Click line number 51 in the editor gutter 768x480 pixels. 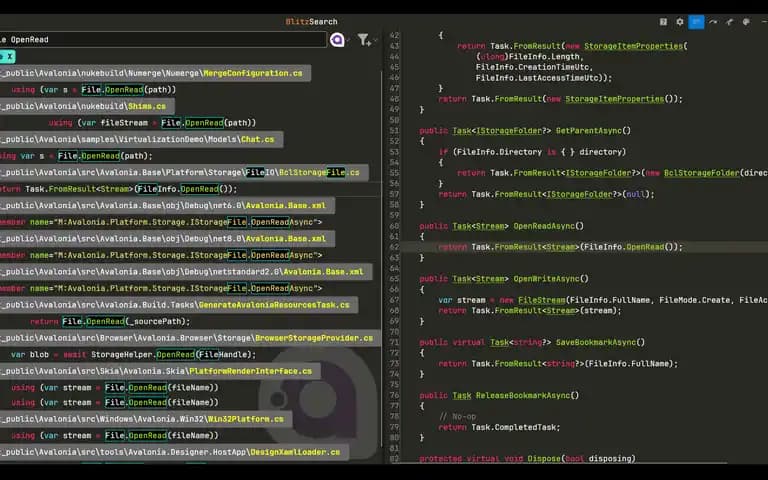pyautogui.click(x=394, y=131)
